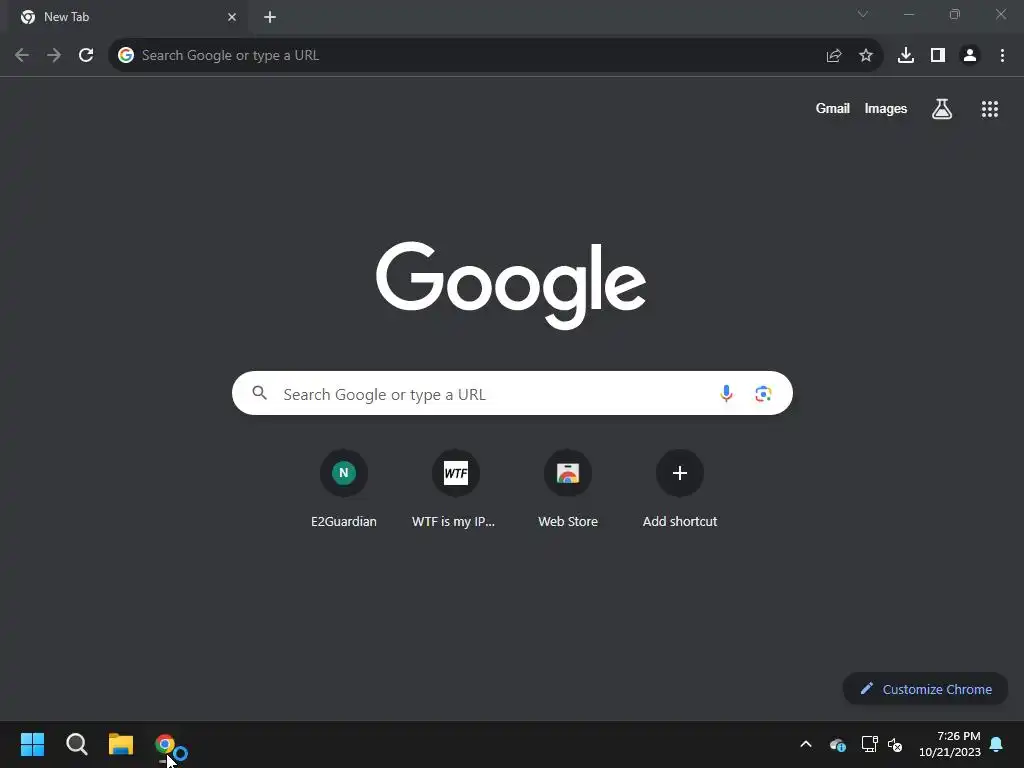The image size is (1024, 768).
Task: Close the New Tab tab
Action: pos(232,17)
